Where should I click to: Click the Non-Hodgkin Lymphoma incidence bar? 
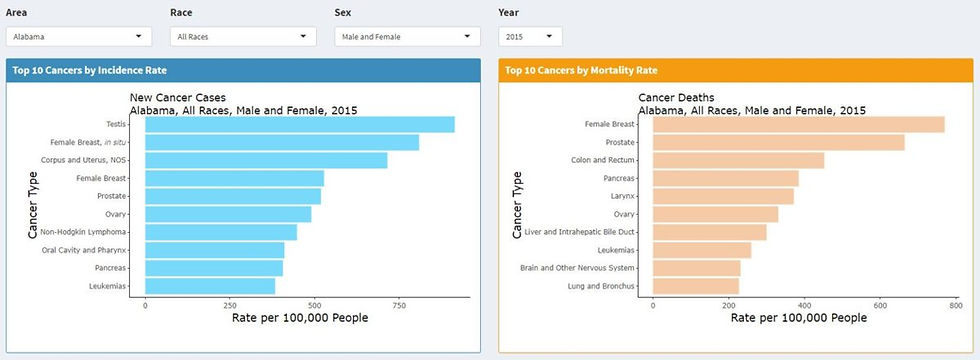click(x=221, y=232)
